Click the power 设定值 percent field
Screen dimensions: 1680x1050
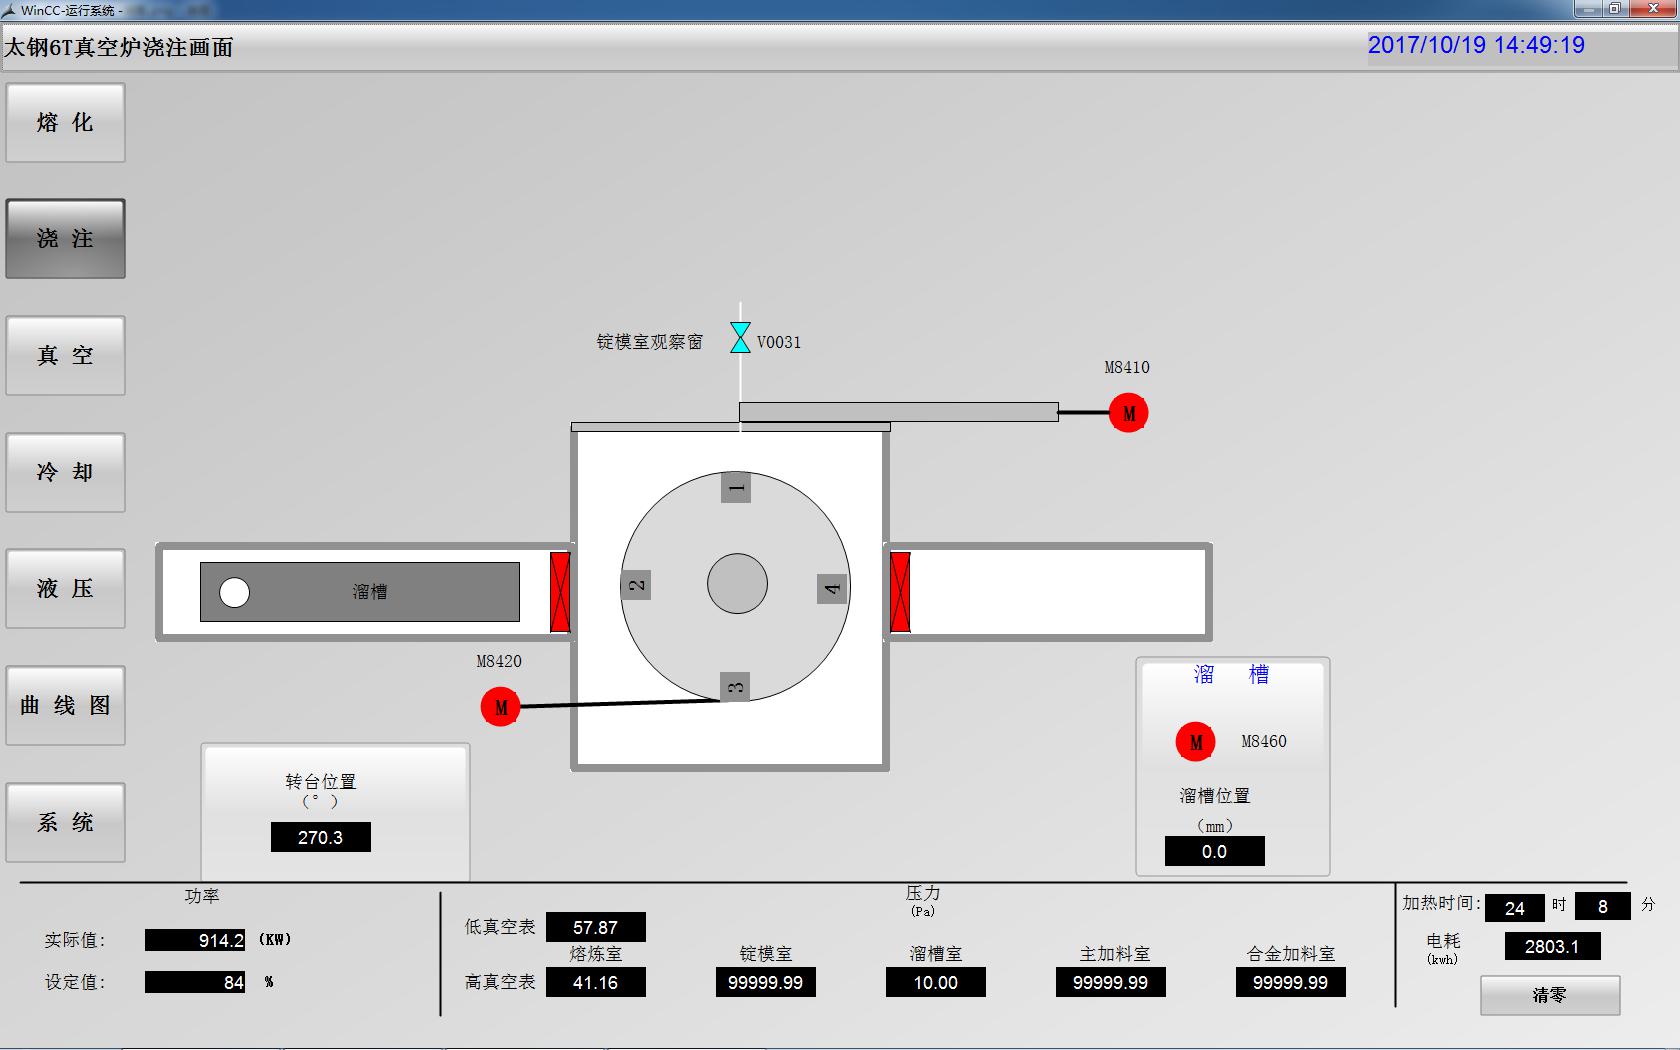pos(195,982)
